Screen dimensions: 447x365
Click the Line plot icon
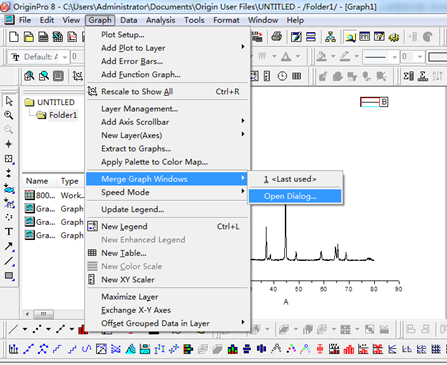[x=13, y=329]
